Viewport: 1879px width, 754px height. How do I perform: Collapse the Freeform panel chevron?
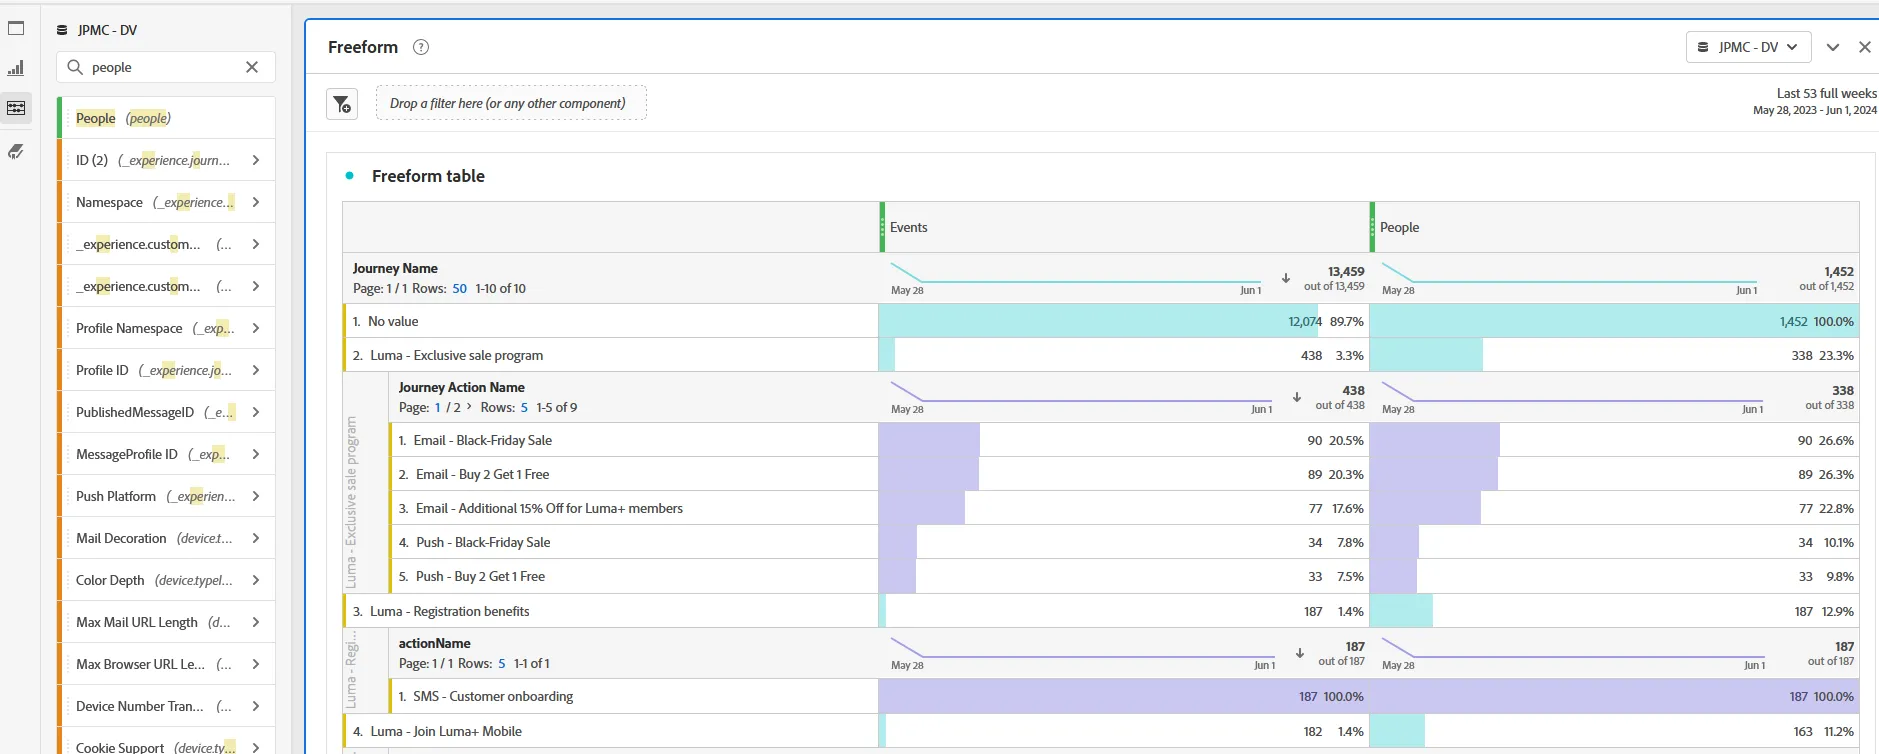[1833, 47]
